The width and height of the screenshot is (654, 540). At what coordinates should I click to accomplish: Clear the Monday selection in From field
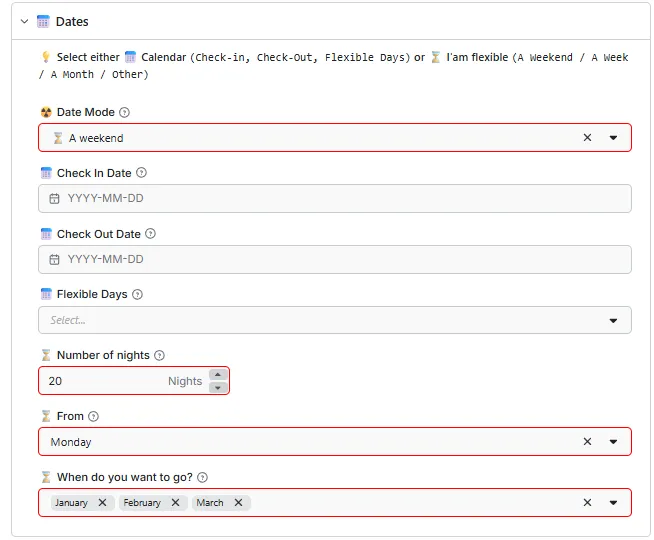[x=587, y=442]
